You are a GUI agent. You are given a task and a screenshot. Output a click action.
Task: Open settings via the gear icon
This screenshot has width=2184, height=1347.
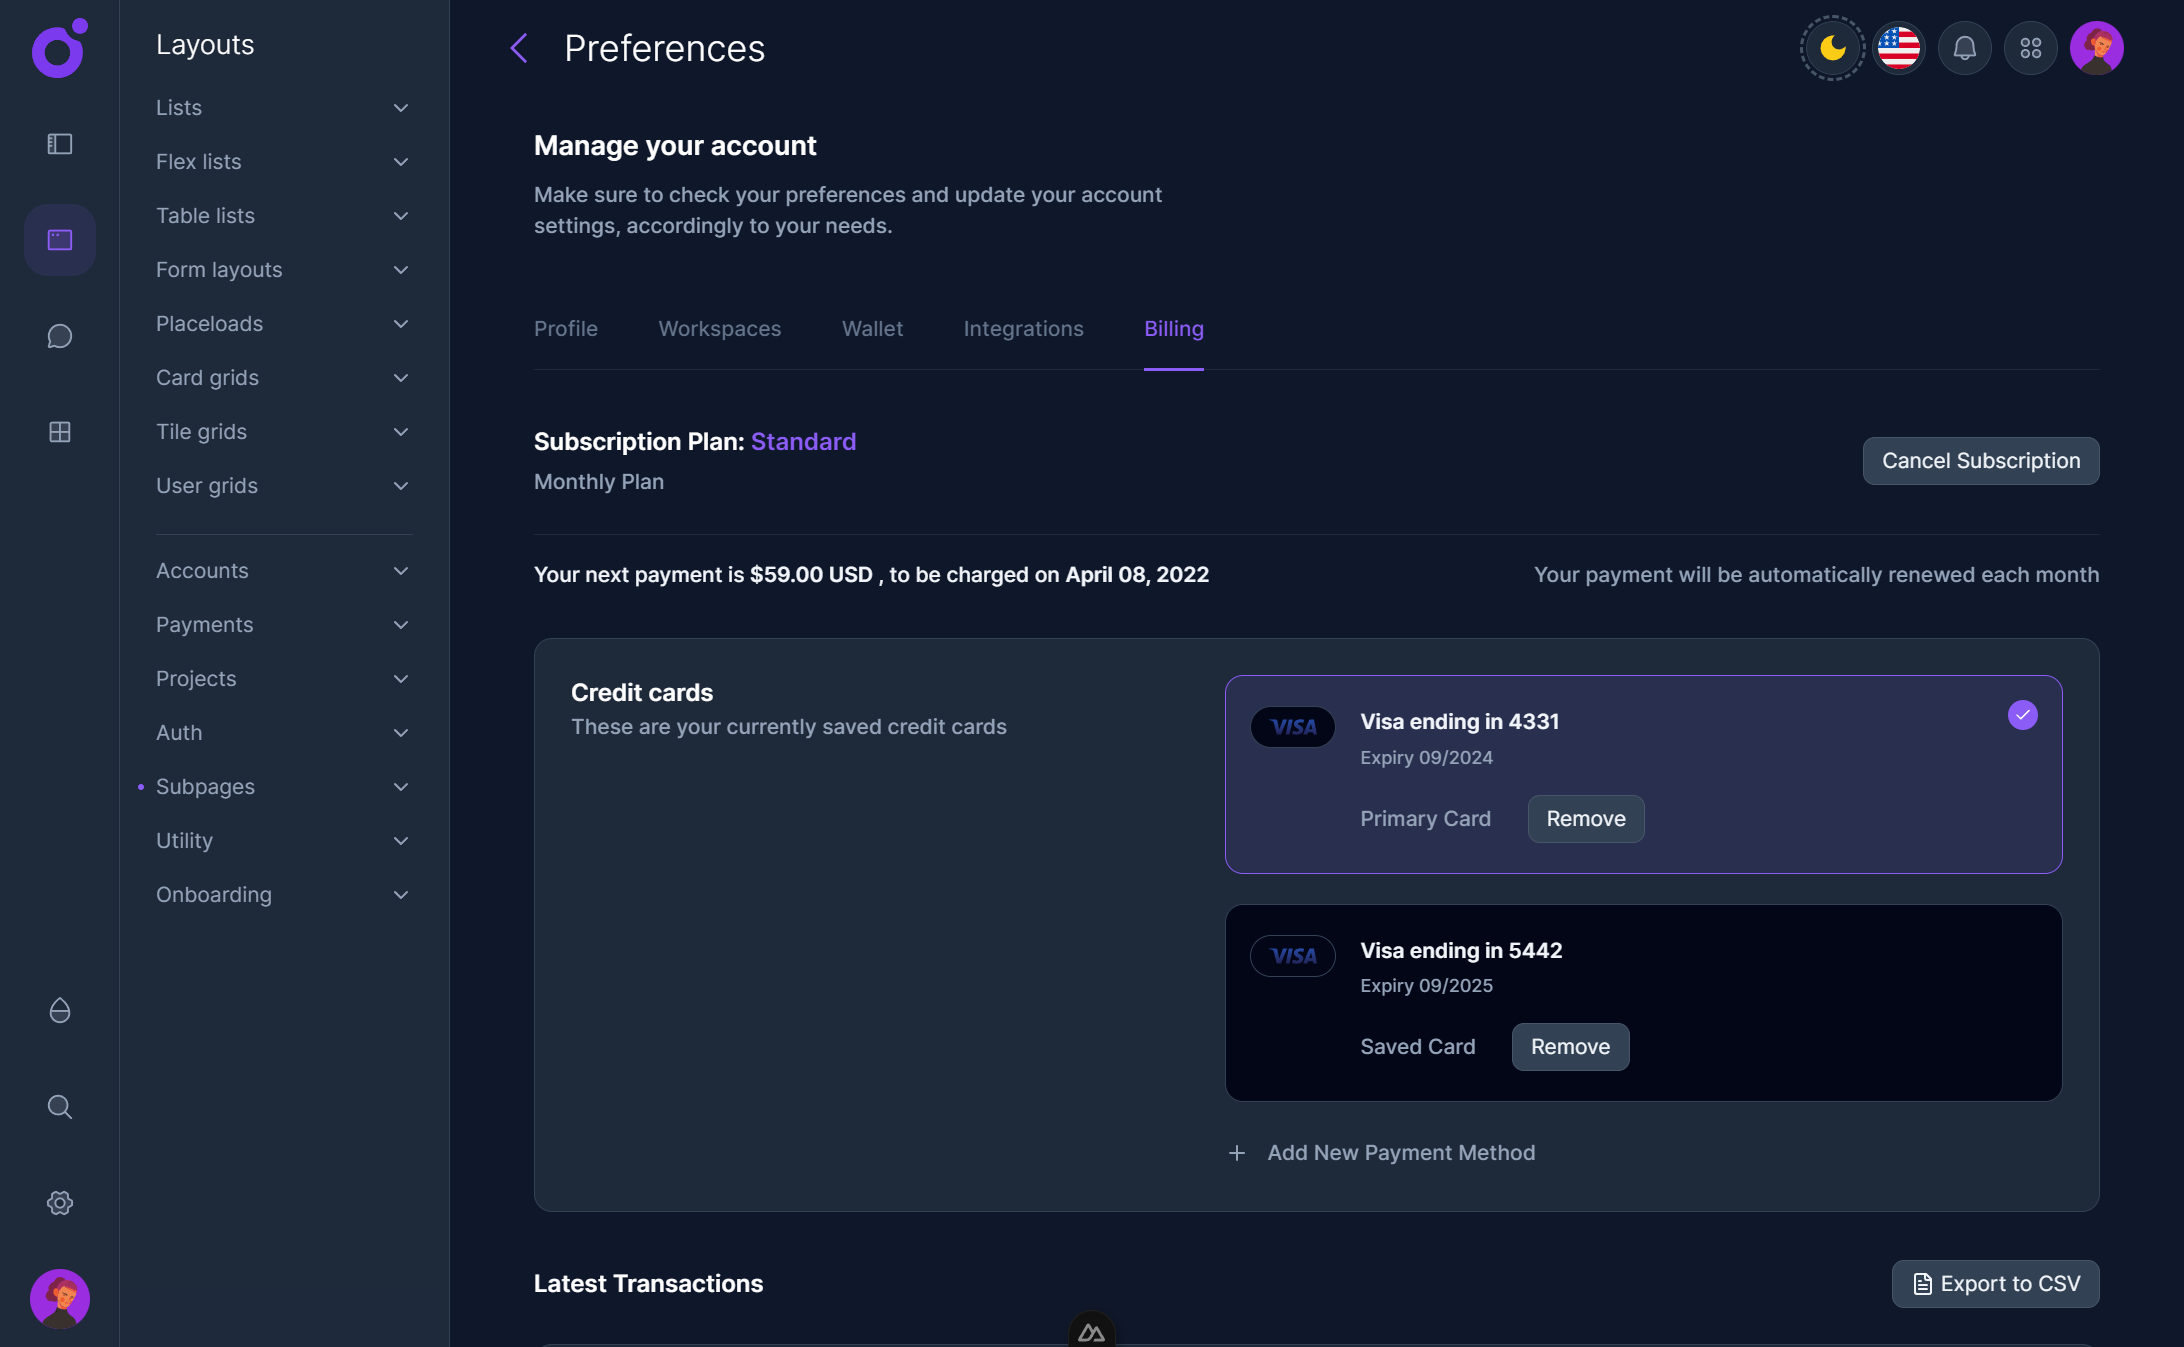tap(59, 1203)
